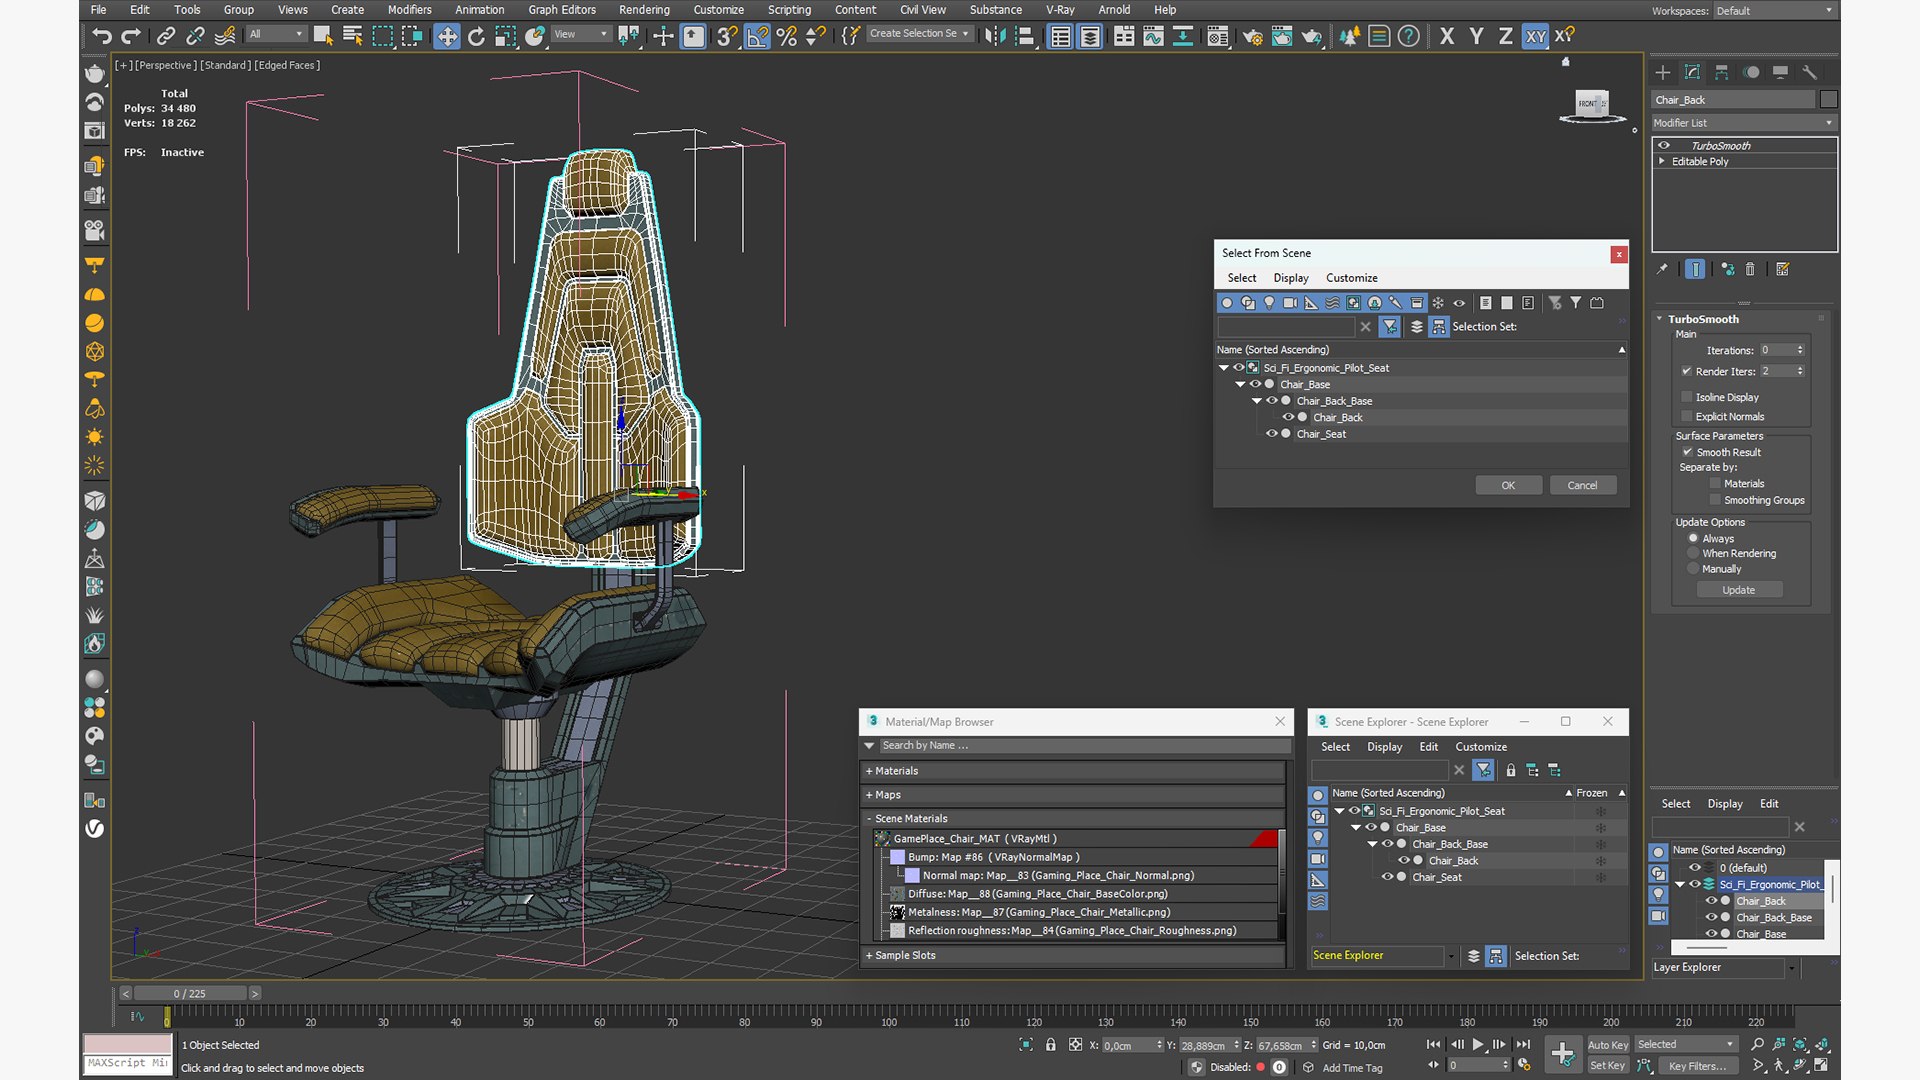Click the Auto Key button
The image size is (1920, 1080).
(1608, 1045)
